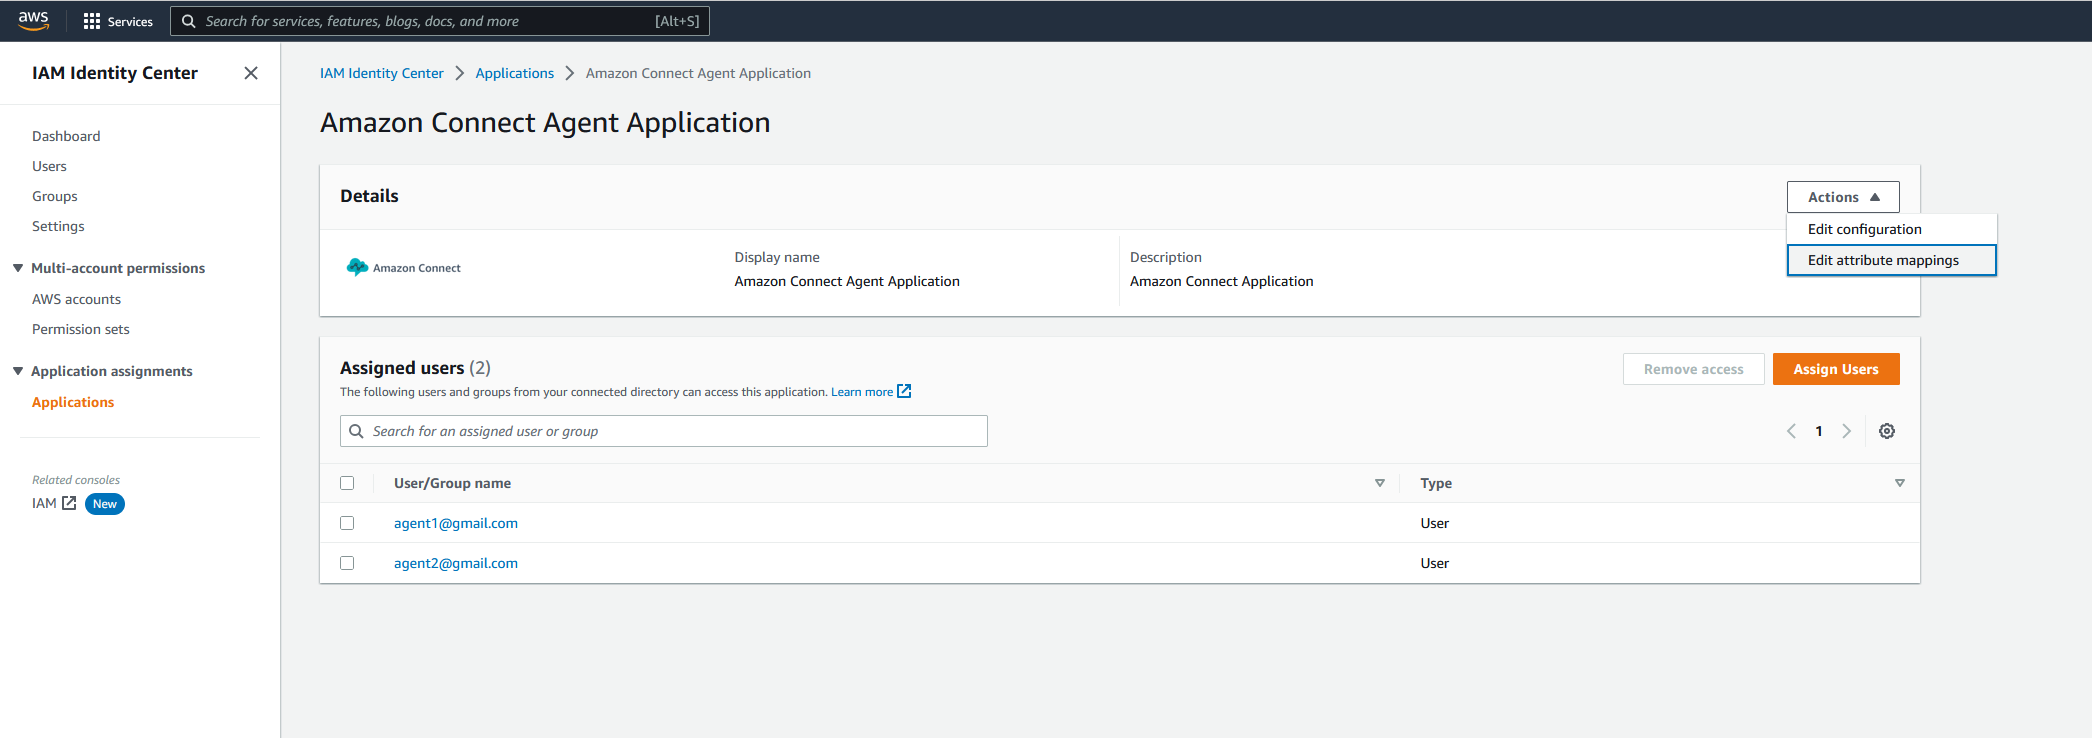Viewport: 2092px width, 738px height.
Task: Open the agent2@gmail.com user link
Action: (456, 563)
